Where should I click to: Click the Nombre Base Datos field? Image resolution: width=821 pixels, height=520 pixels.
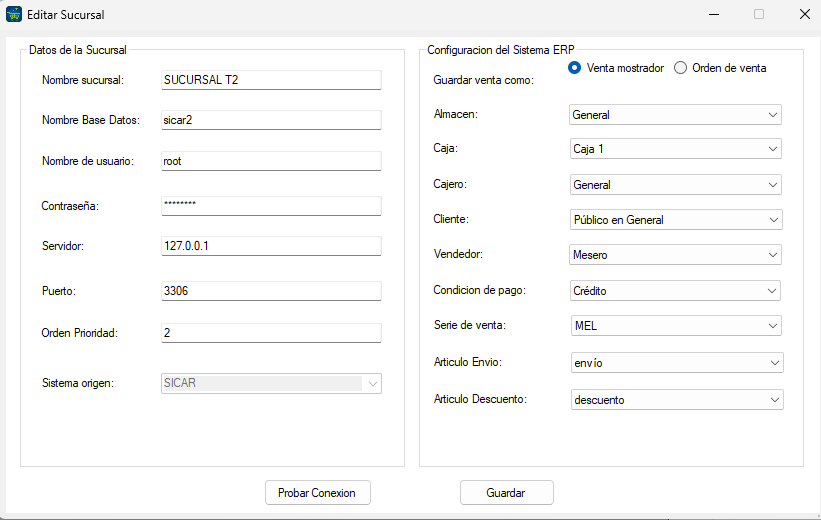[x=271, y=120]
